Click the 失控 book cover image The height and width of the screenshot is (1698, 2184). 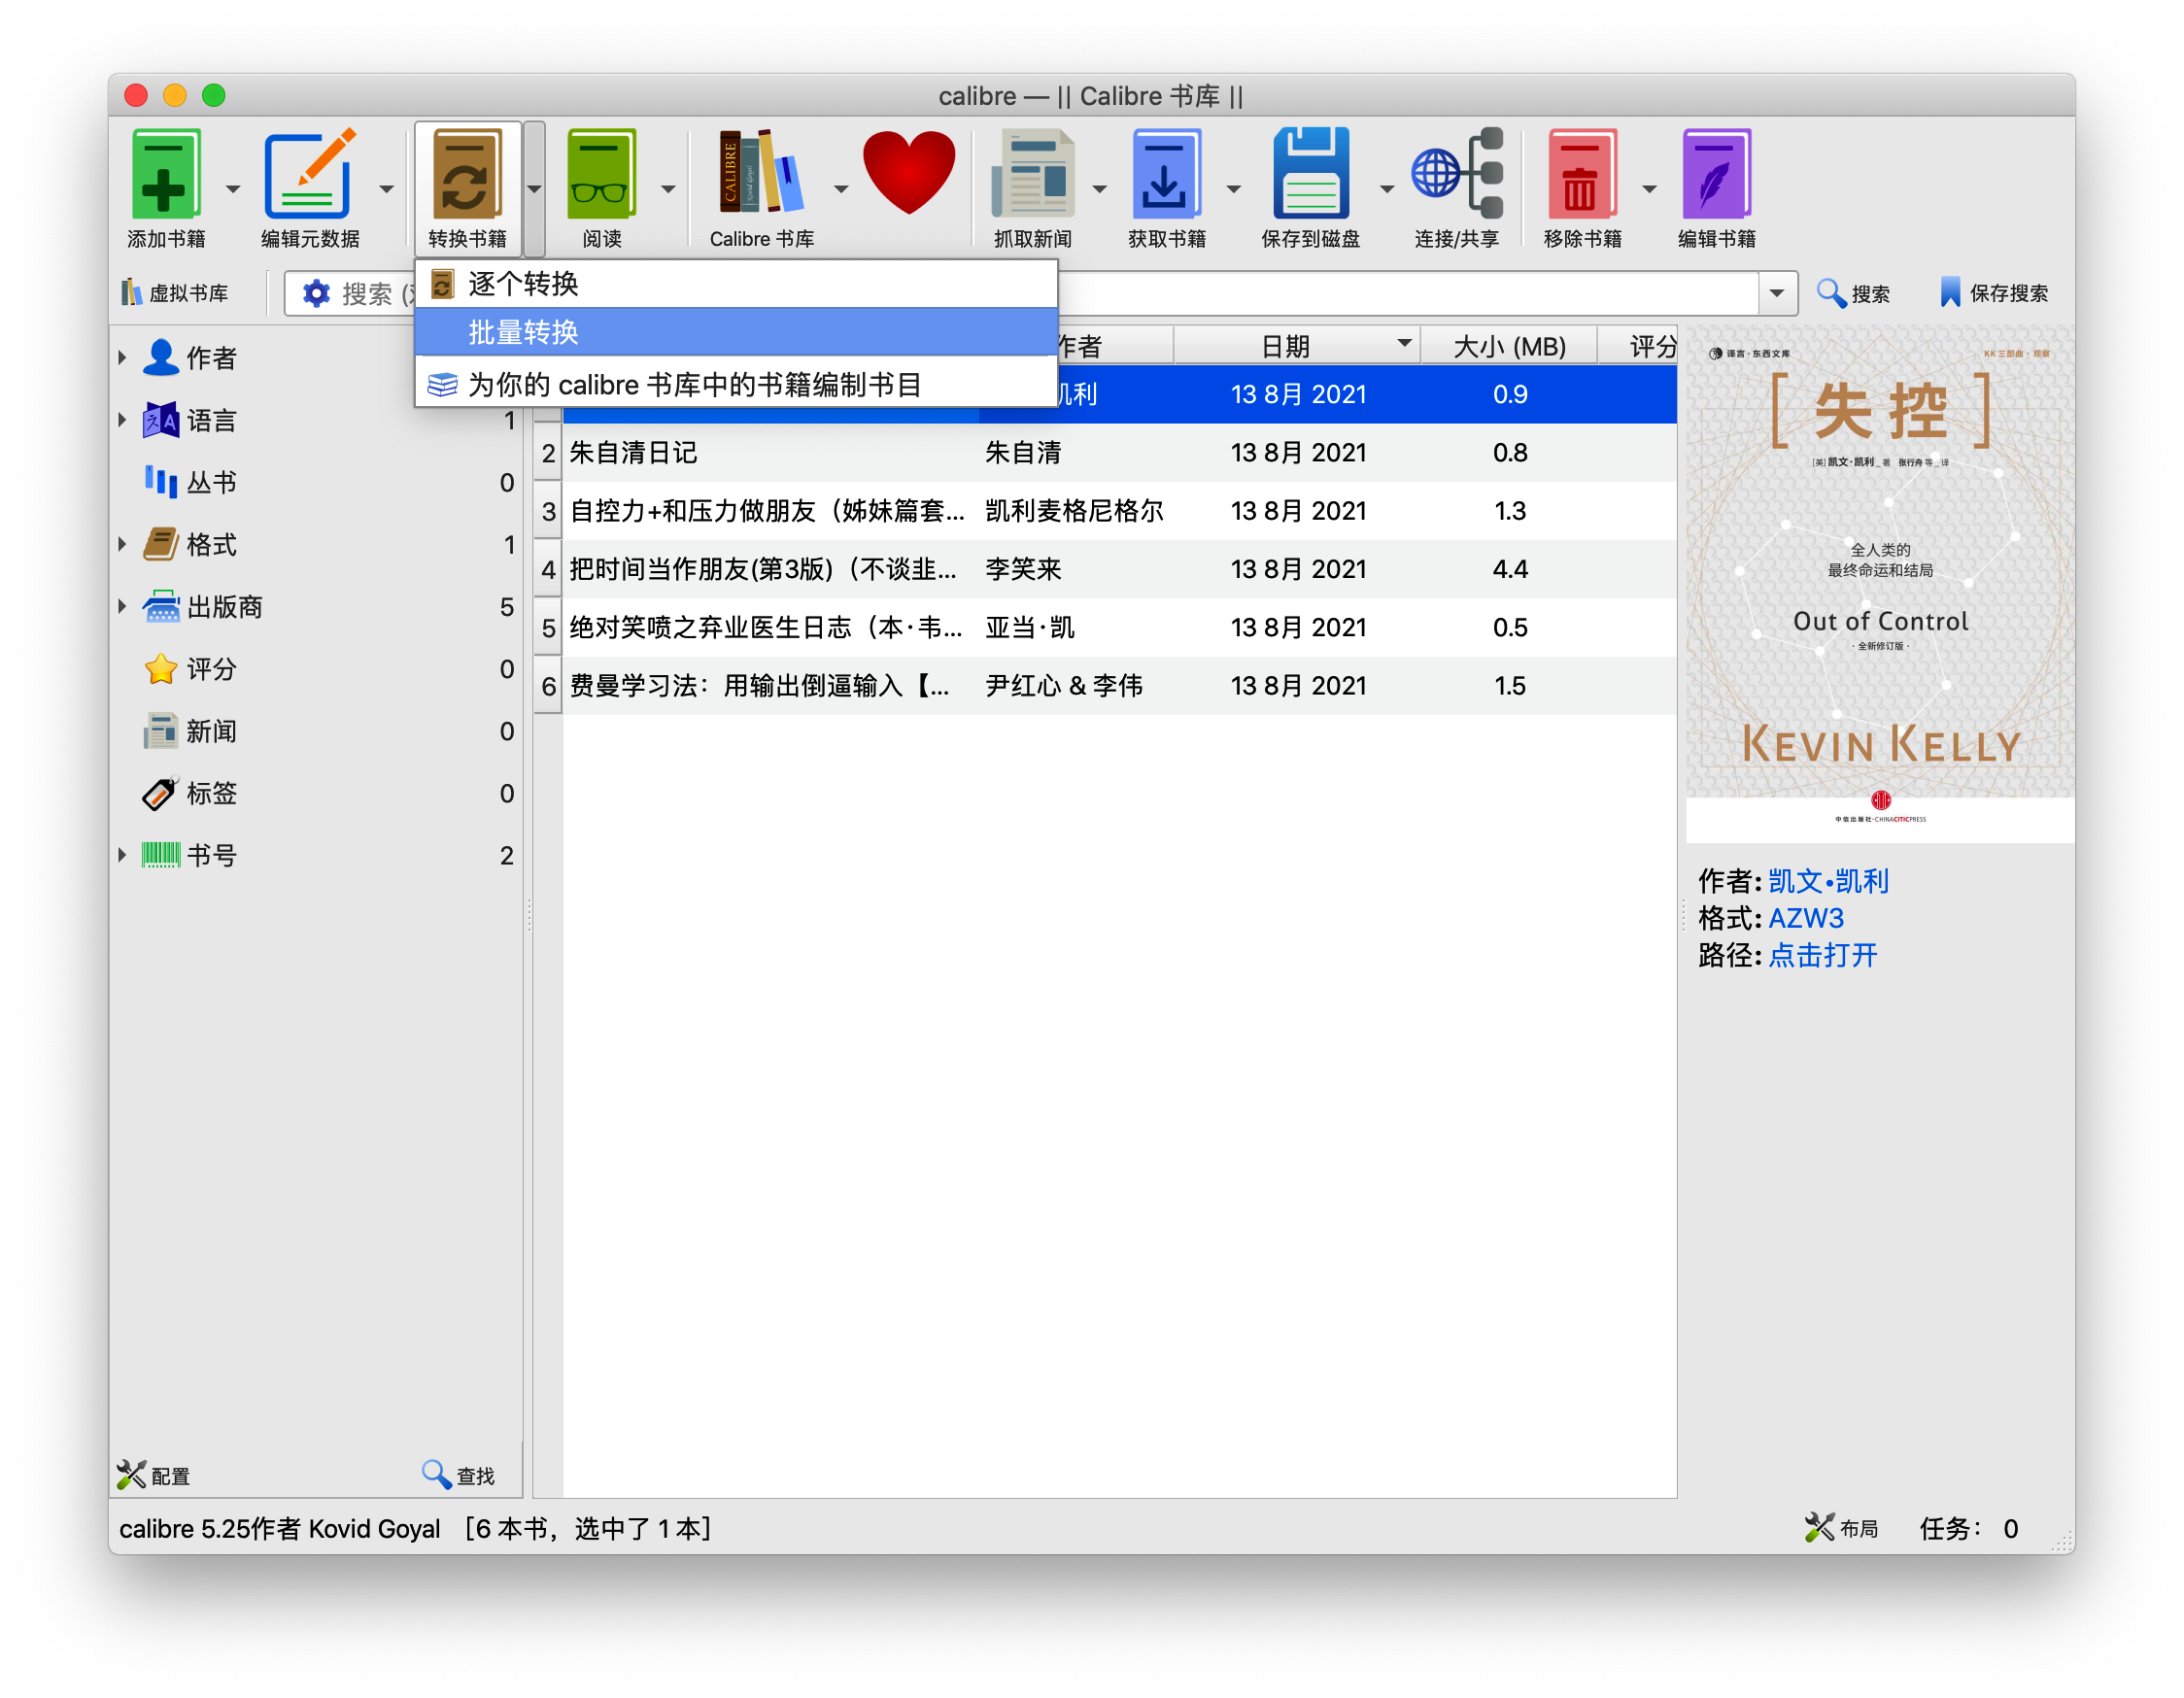(x=1880, y=584)
